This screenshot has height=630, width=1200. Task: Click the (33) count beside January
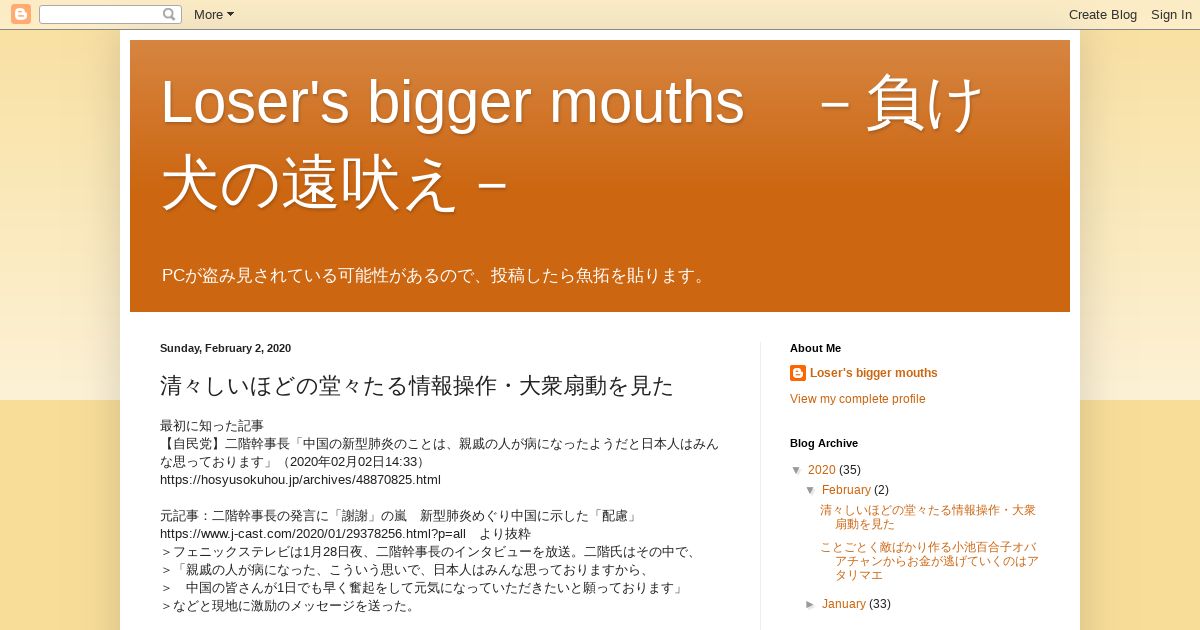(x=880, y=604)
